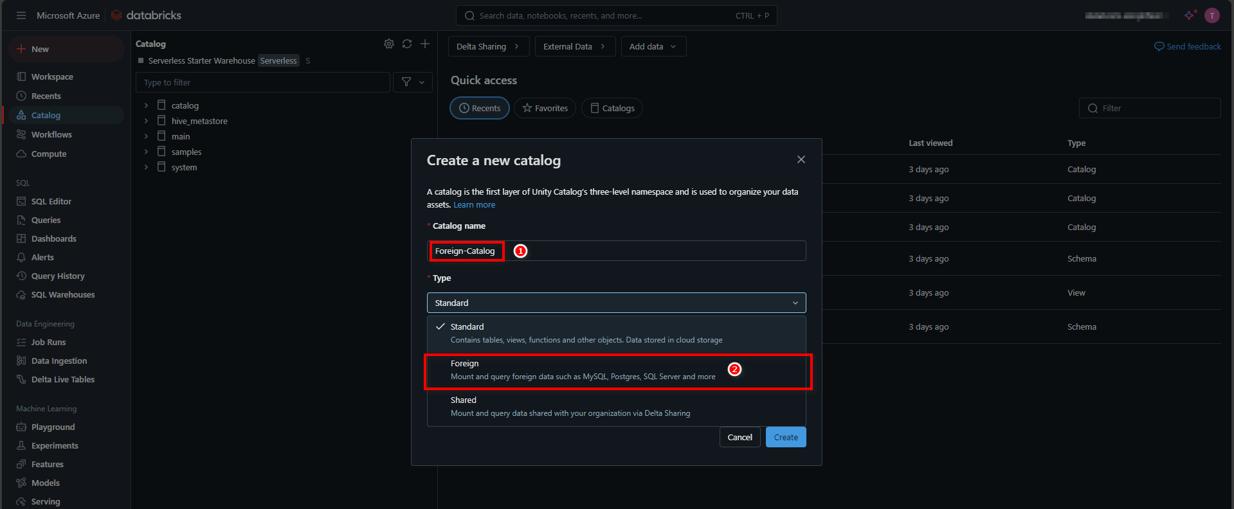1234x509 pixels.
Task: Open the Add data dropdown
Action: click(x=653, y=47)
